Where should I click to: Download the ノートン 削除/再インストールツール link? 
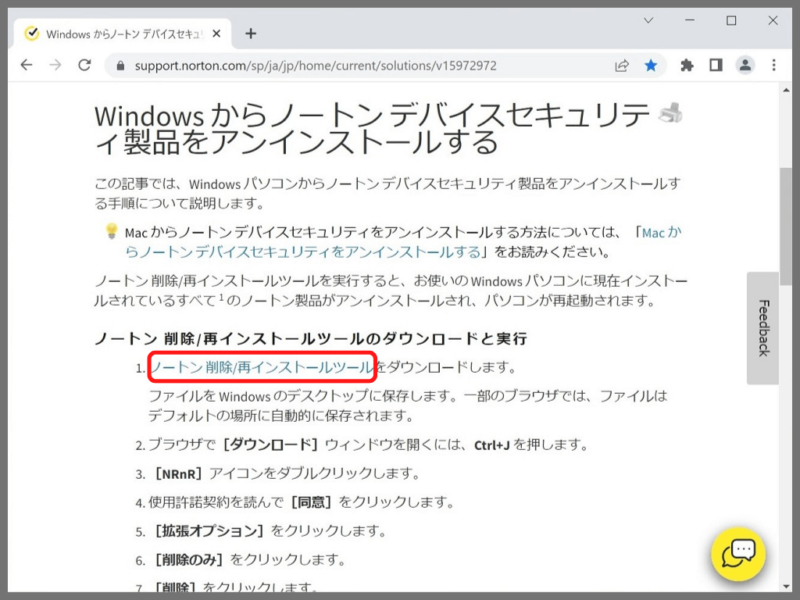(262, 367)
